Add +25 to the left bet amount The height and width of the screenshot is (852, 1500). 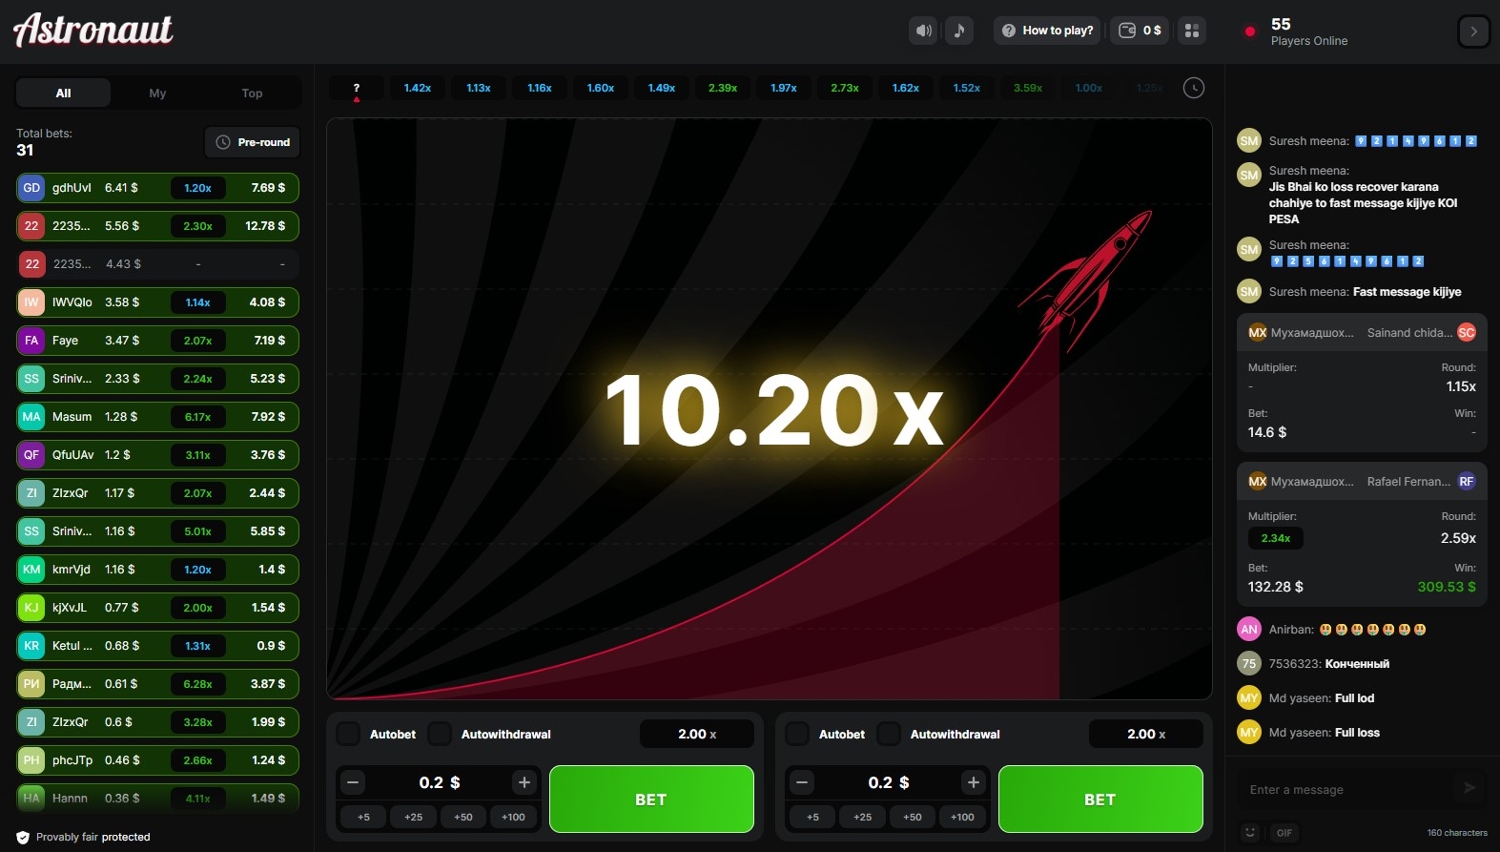(x=413, y=817)
